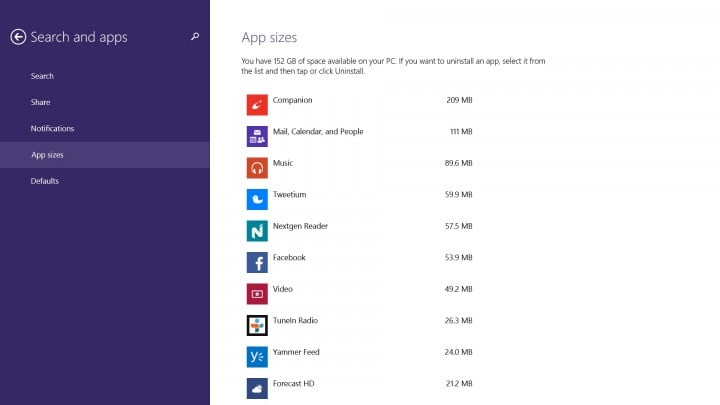Open the settings search magnifier icon
The image size is (720, 405).
click(x=195, y=36)
